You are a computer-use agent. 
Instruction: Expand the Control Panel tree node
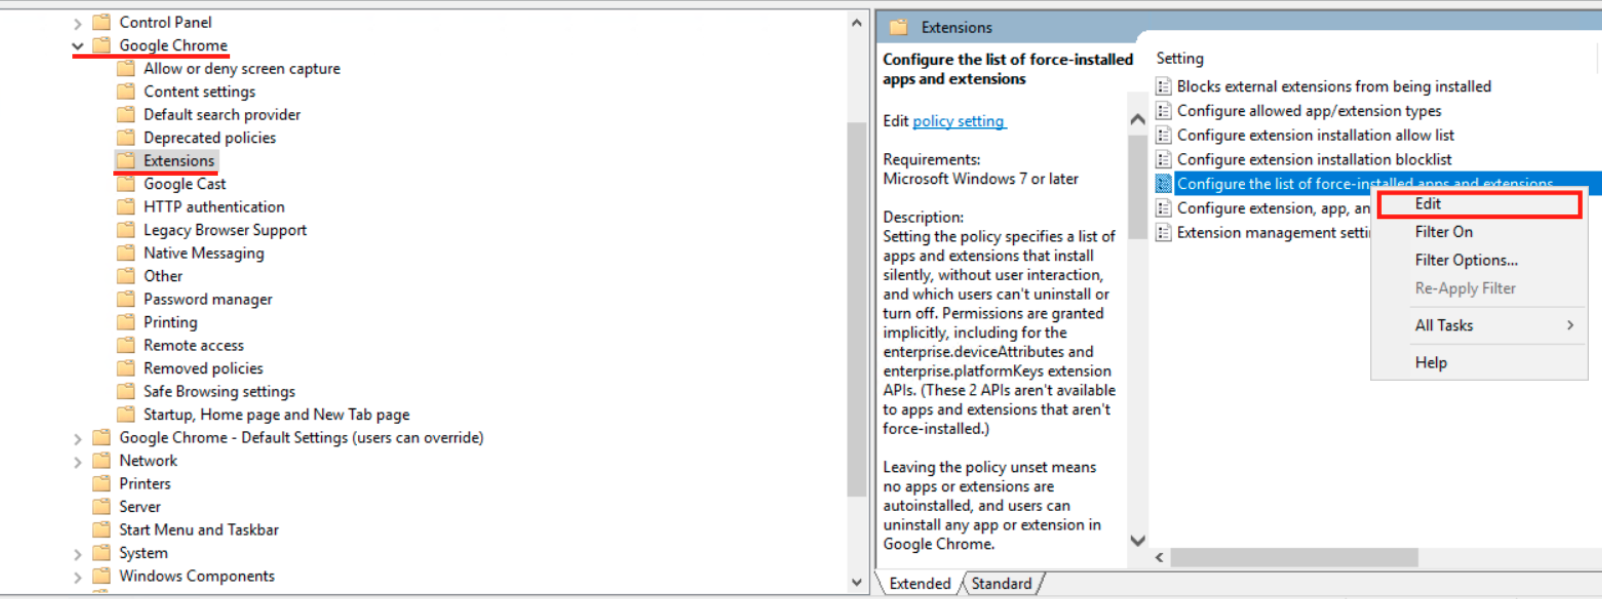[77, 23]
